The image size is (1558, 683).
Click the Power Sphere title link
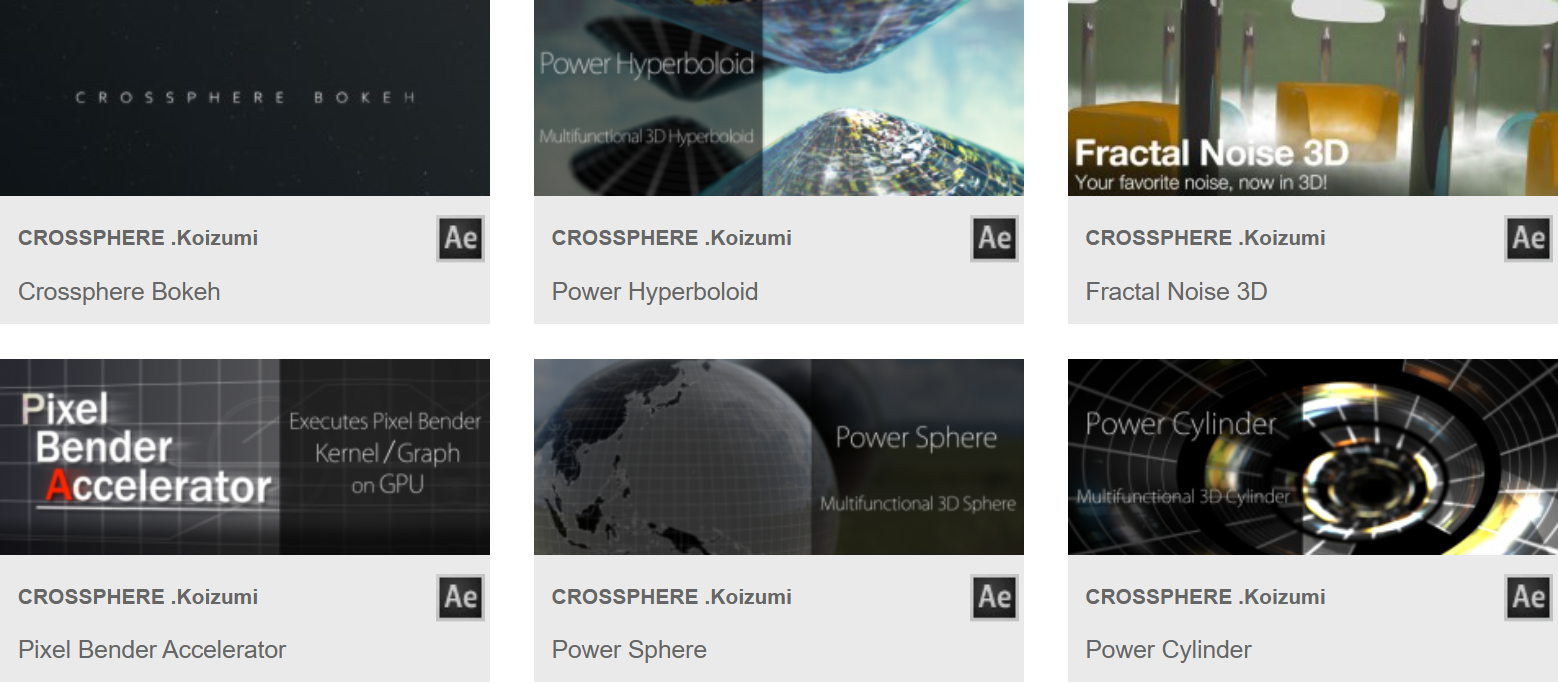[x=628, y=649]
